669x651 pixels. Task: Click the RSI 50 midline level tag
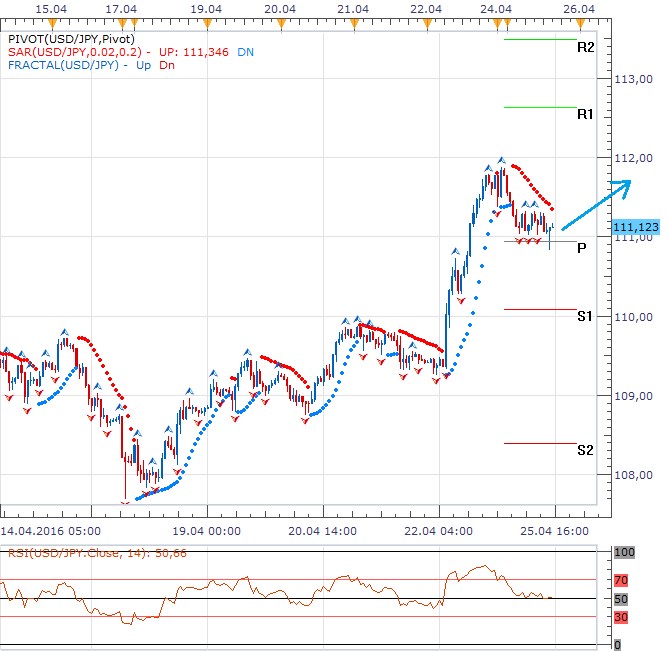[x=621, y=599]
